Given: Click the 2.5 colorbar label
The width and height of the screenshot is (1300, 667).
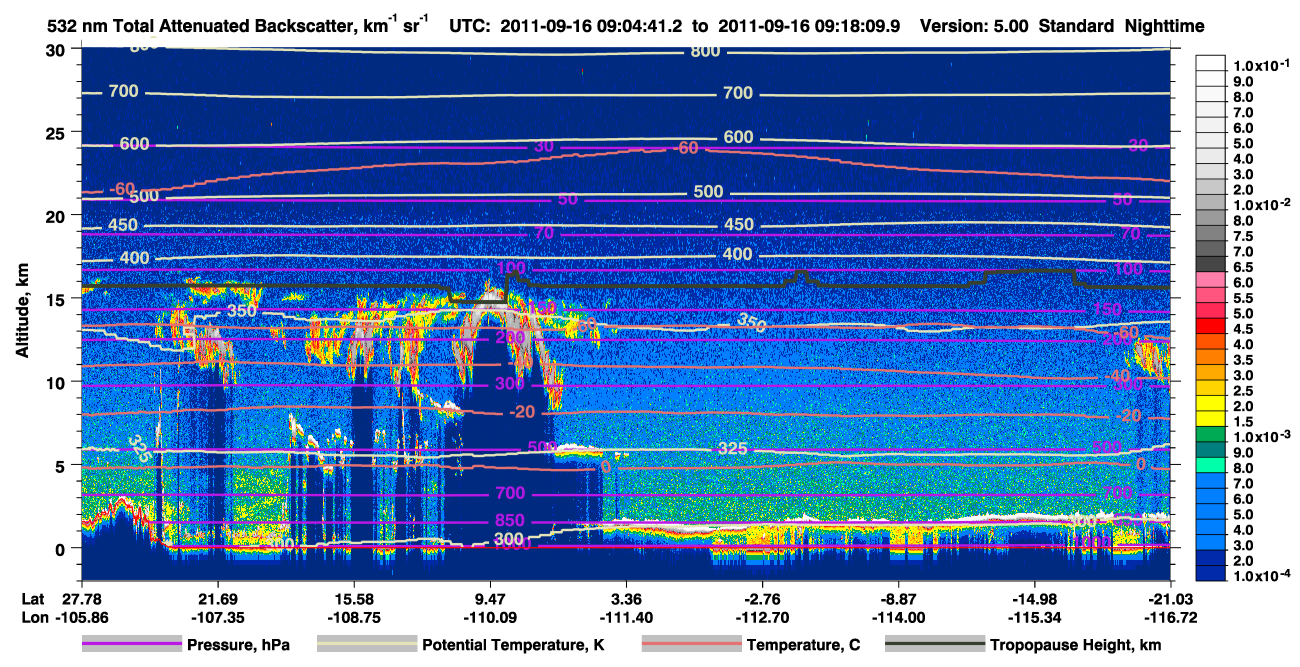Looking at the screenshot, I should tap(1242, 390).
